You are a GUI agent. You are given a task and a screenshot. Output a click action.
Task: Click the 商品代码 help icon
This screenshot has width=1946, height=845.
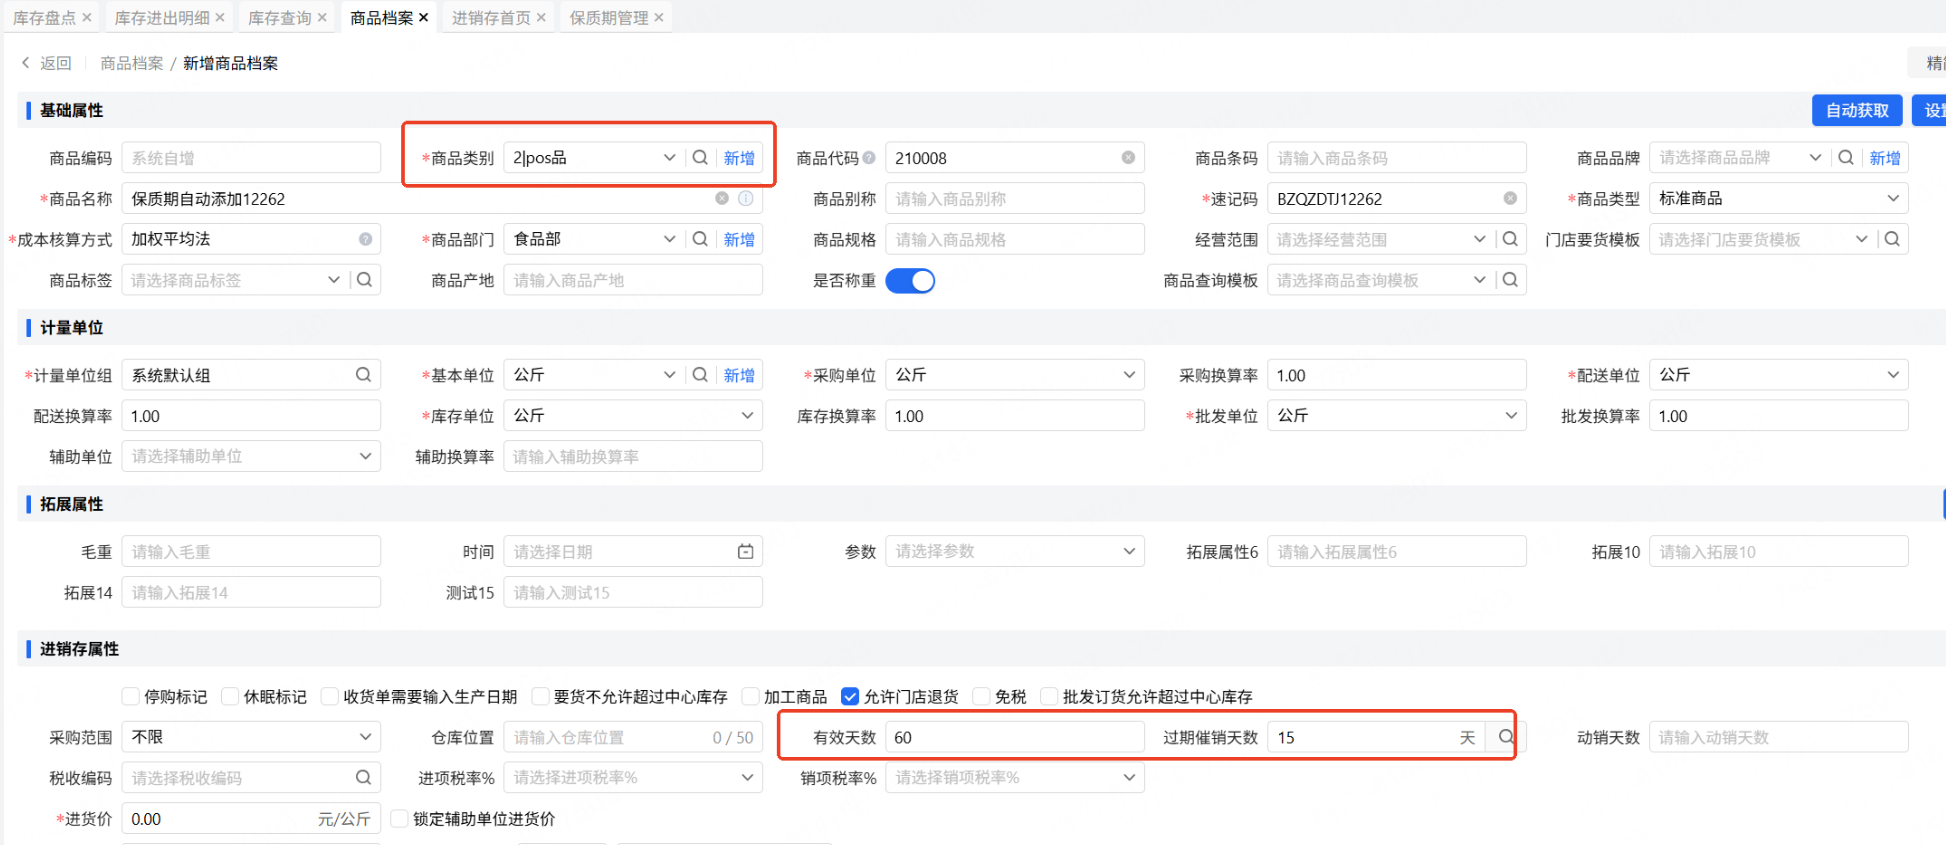pyautogui.click(x=869, y=158)
